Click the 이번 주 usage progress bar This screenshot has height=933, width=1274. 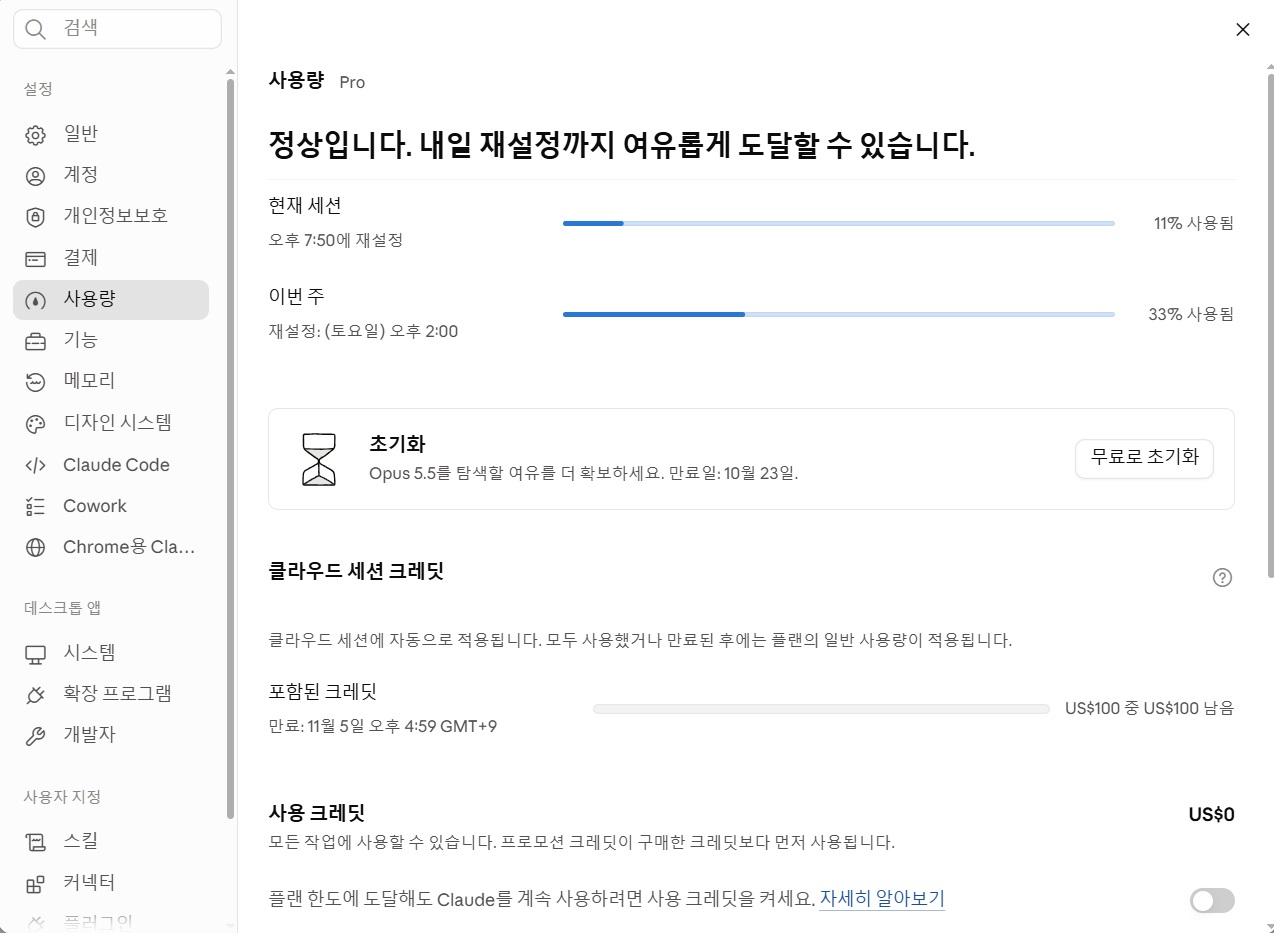point(839,314)
